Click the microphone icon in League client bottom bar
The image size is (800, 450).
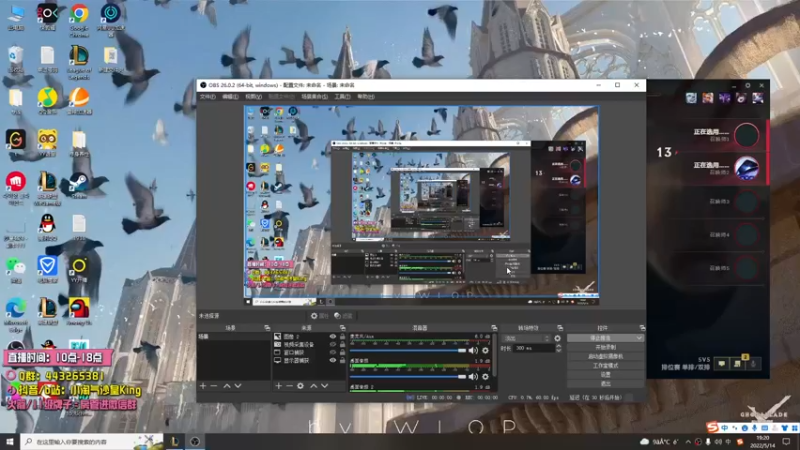[x=753, y=364]
